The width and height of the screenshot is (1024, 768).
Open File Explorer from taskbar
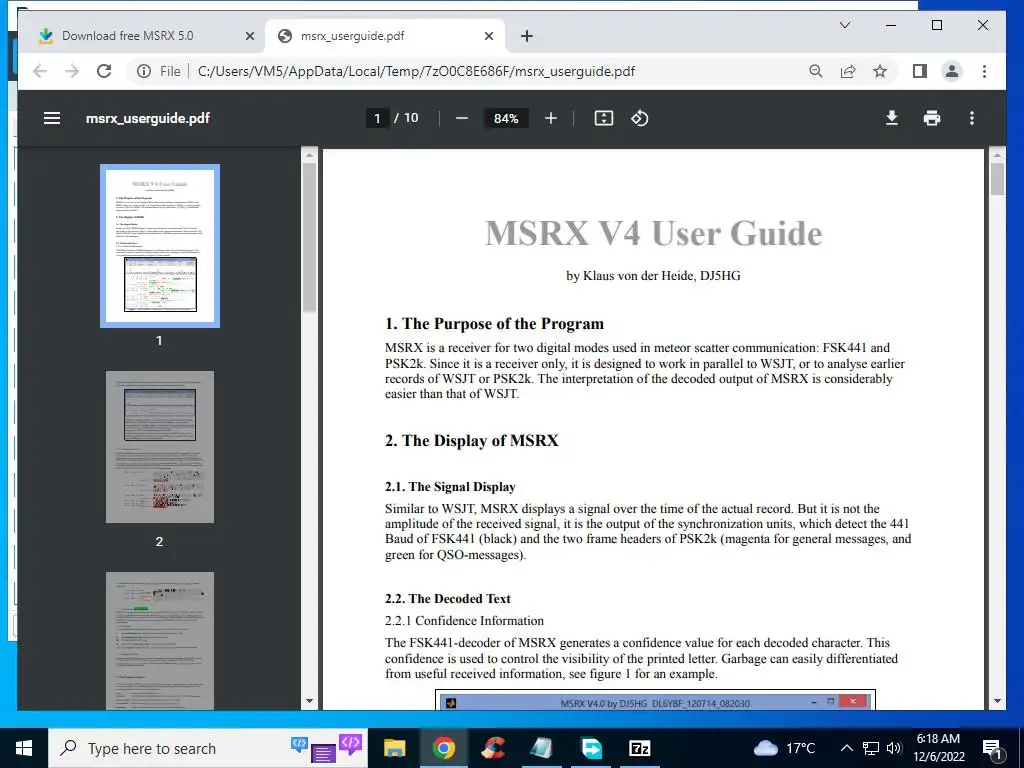[x=394, y=748]
